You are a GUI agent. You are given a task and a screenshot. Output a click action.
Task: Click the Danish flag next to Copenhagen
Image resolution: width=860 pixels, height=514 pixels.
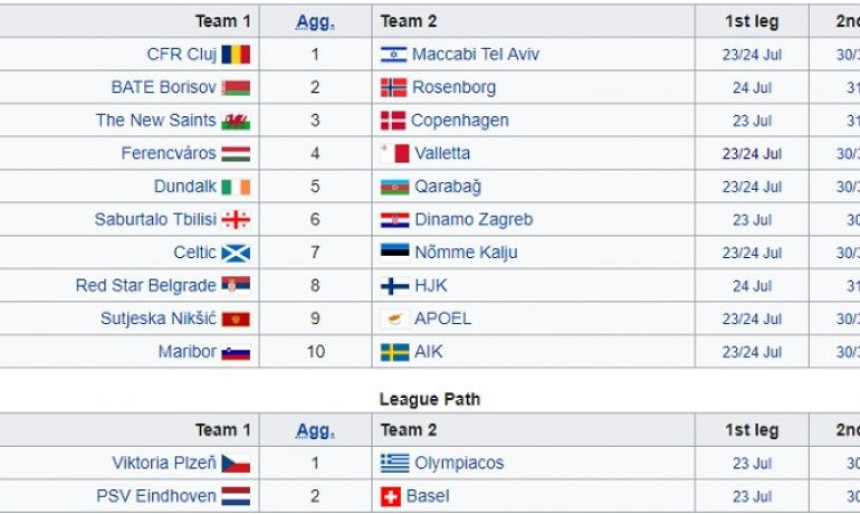[x=393, y=121]
